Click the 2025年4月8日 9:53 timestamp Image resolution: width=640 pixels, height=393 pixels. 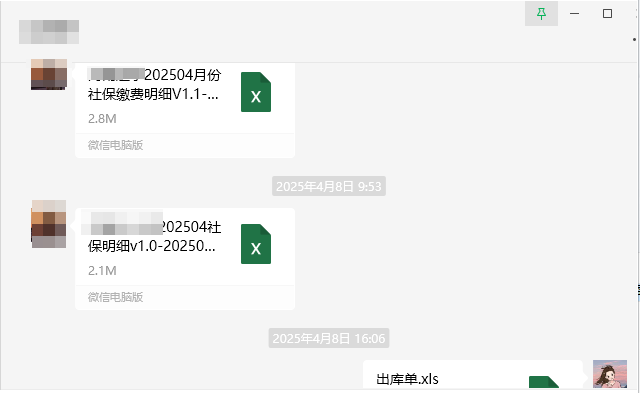click(x=329, y=187)
